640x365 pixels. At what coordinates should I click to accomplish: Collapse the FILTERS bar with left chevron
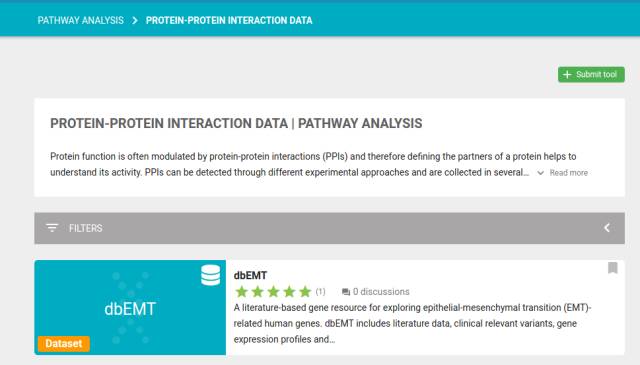607,228
